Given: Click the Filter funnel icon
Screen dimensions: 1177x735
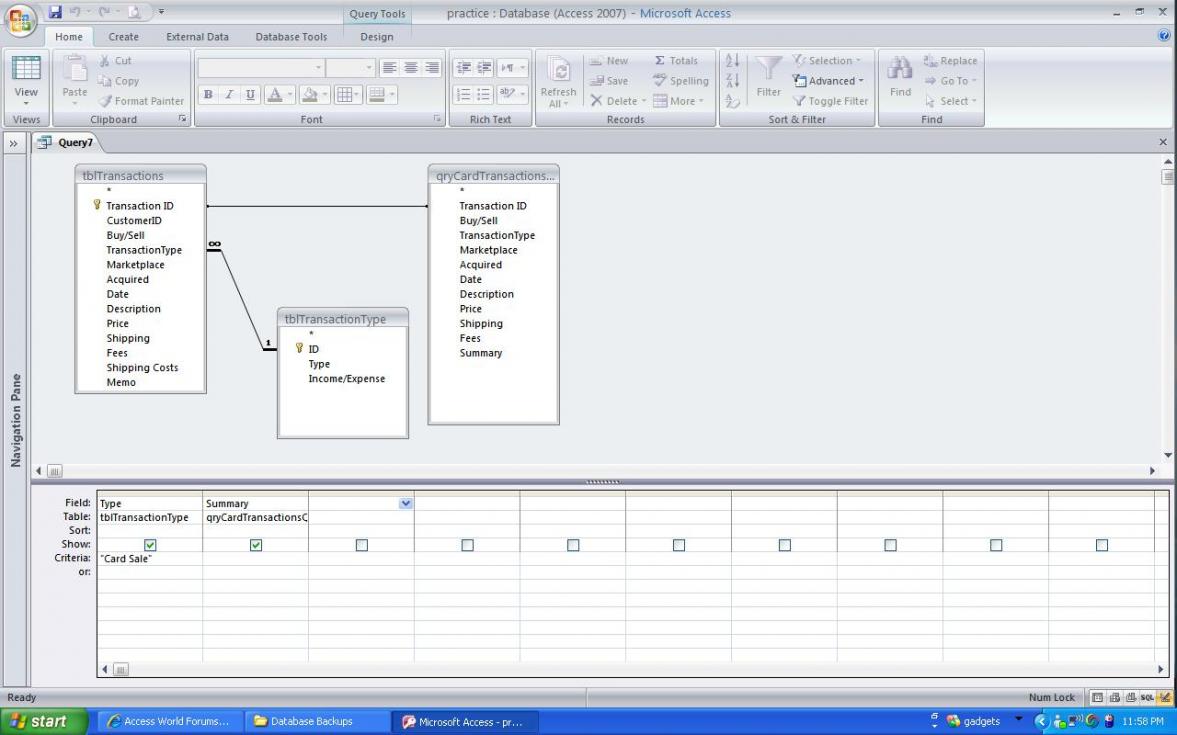Looking at the screenshot, I should (x=768, y=70).
